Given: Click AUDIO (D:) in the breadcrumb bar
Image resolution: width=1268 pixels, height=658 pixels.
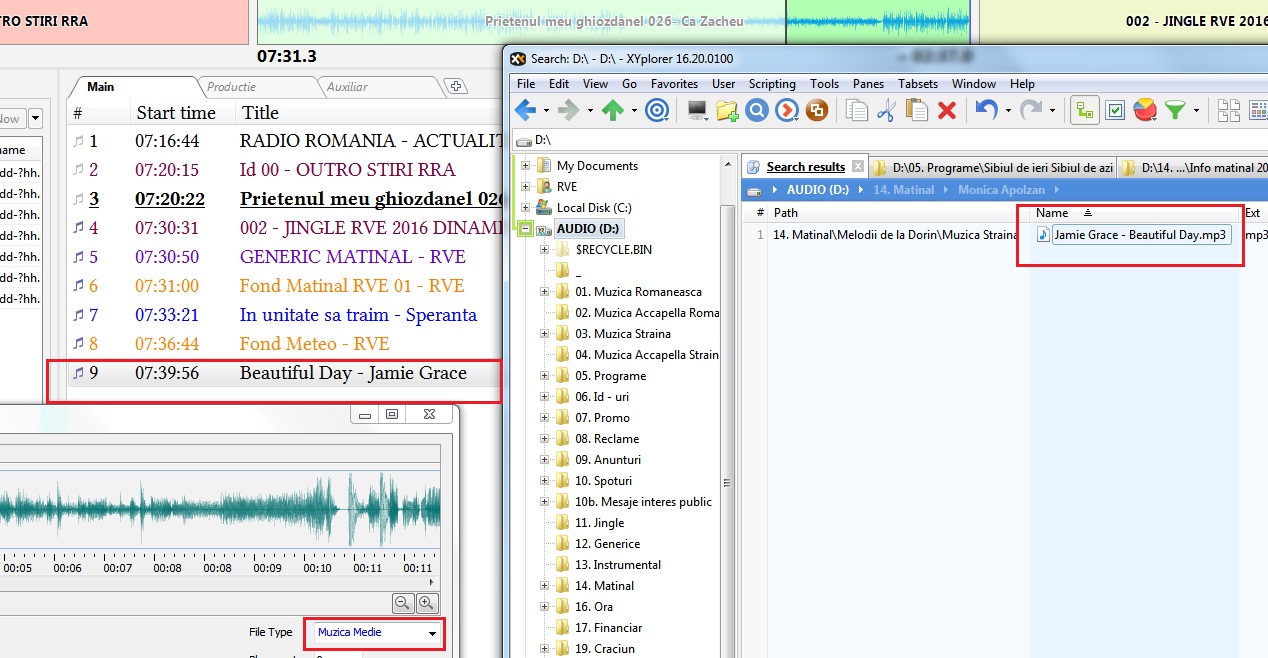Looking at the screenshot, I should [817, 189].
